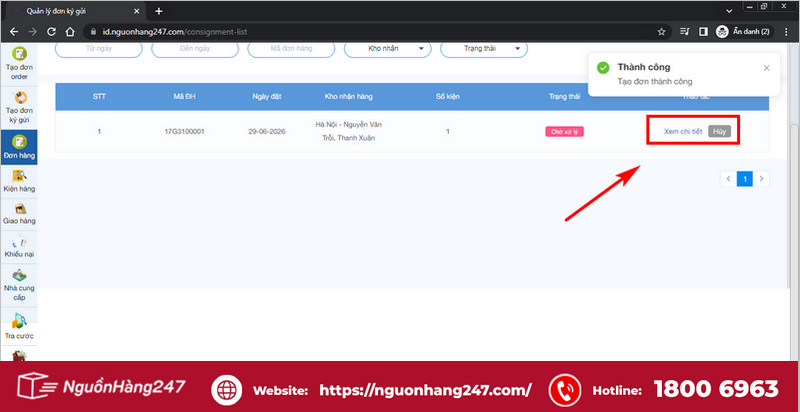The height and width of the screenshot is (412, 800).
Task: Go to next page in pagination
Action: point(761,179)
